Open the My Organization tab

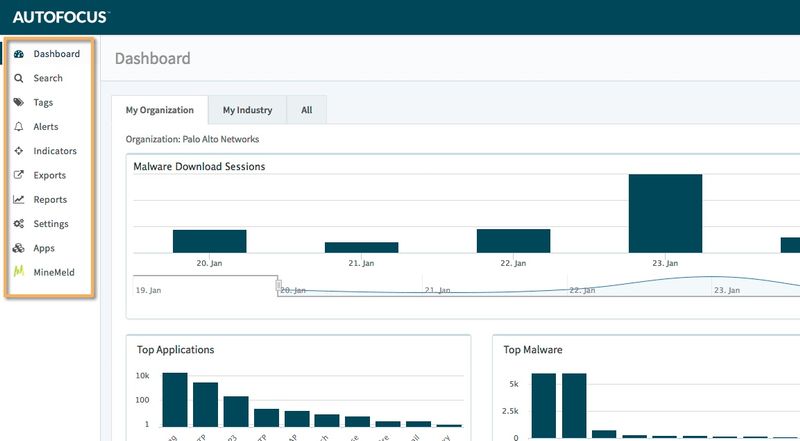(159, 110)
